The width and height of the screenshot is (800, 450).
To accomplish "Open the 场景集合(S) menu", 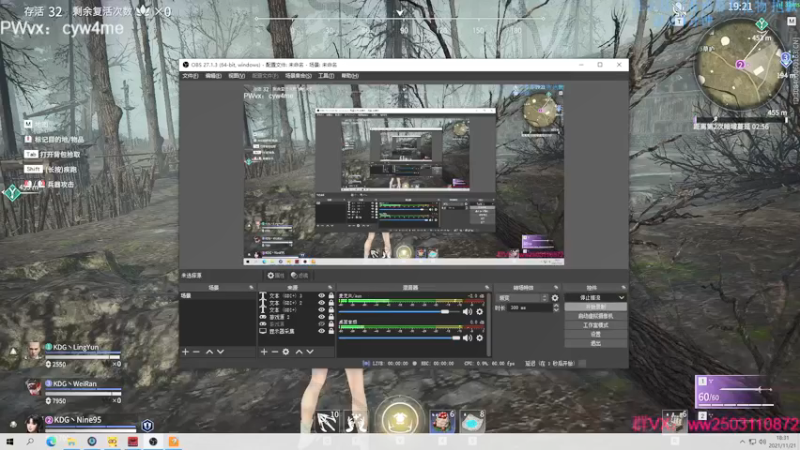I will [298, 76].
